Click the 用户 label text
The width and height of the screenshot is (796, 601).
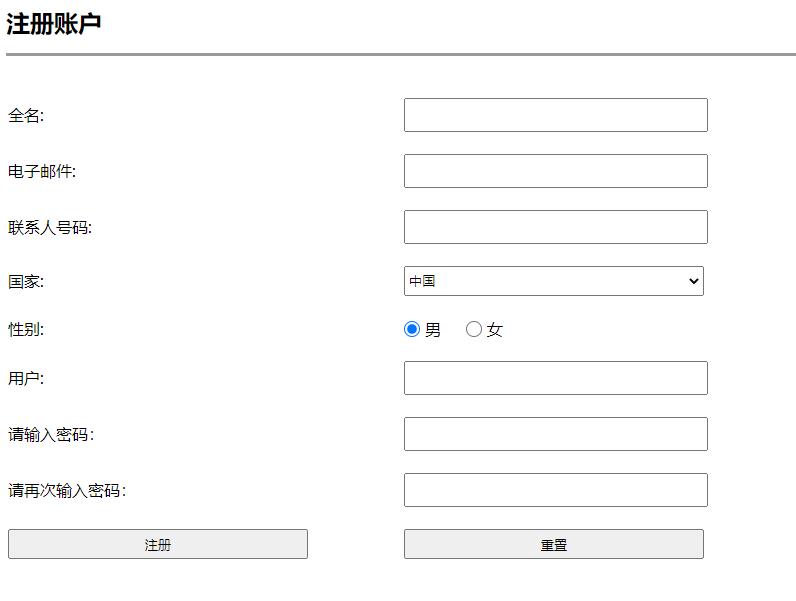pos(26,379)
